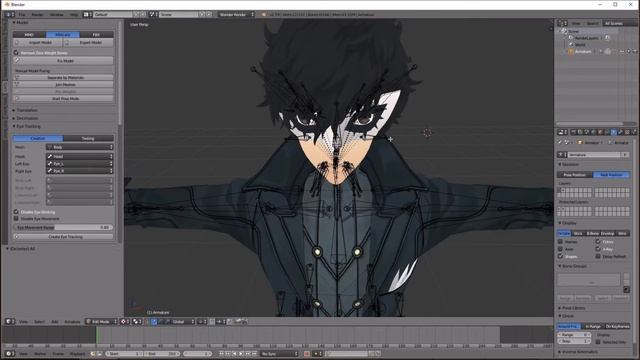
Task: Toggle Disable Eye Movement checkbox
Action: pyautogui.click(x=16, y=218)
